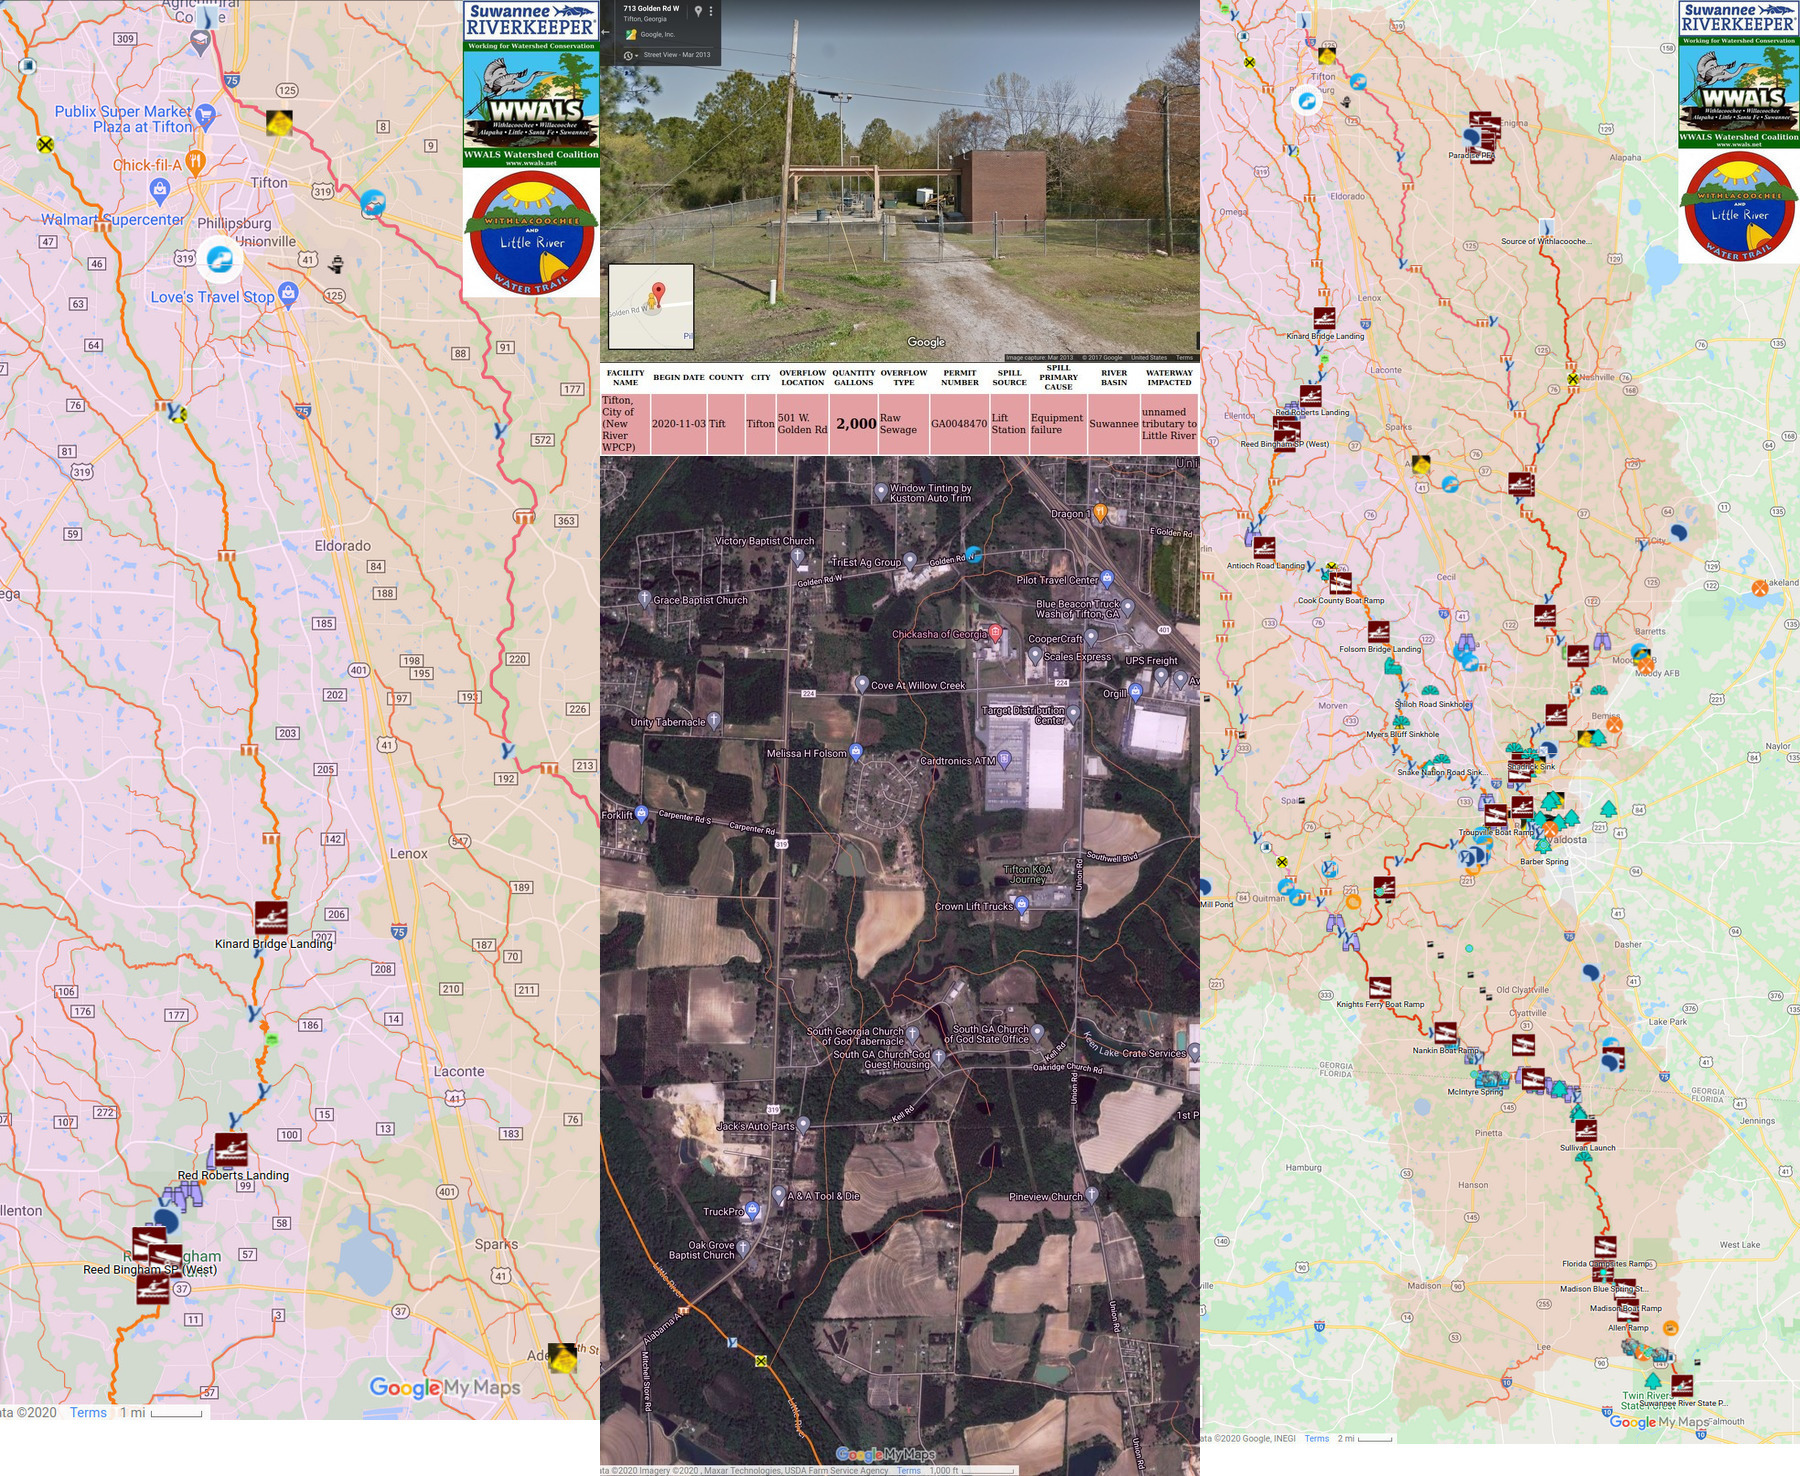Click the Suwannee Riverkeeper logo on right map
This screenshot has width=1800, height=1476.
[x=1739, y=18]
